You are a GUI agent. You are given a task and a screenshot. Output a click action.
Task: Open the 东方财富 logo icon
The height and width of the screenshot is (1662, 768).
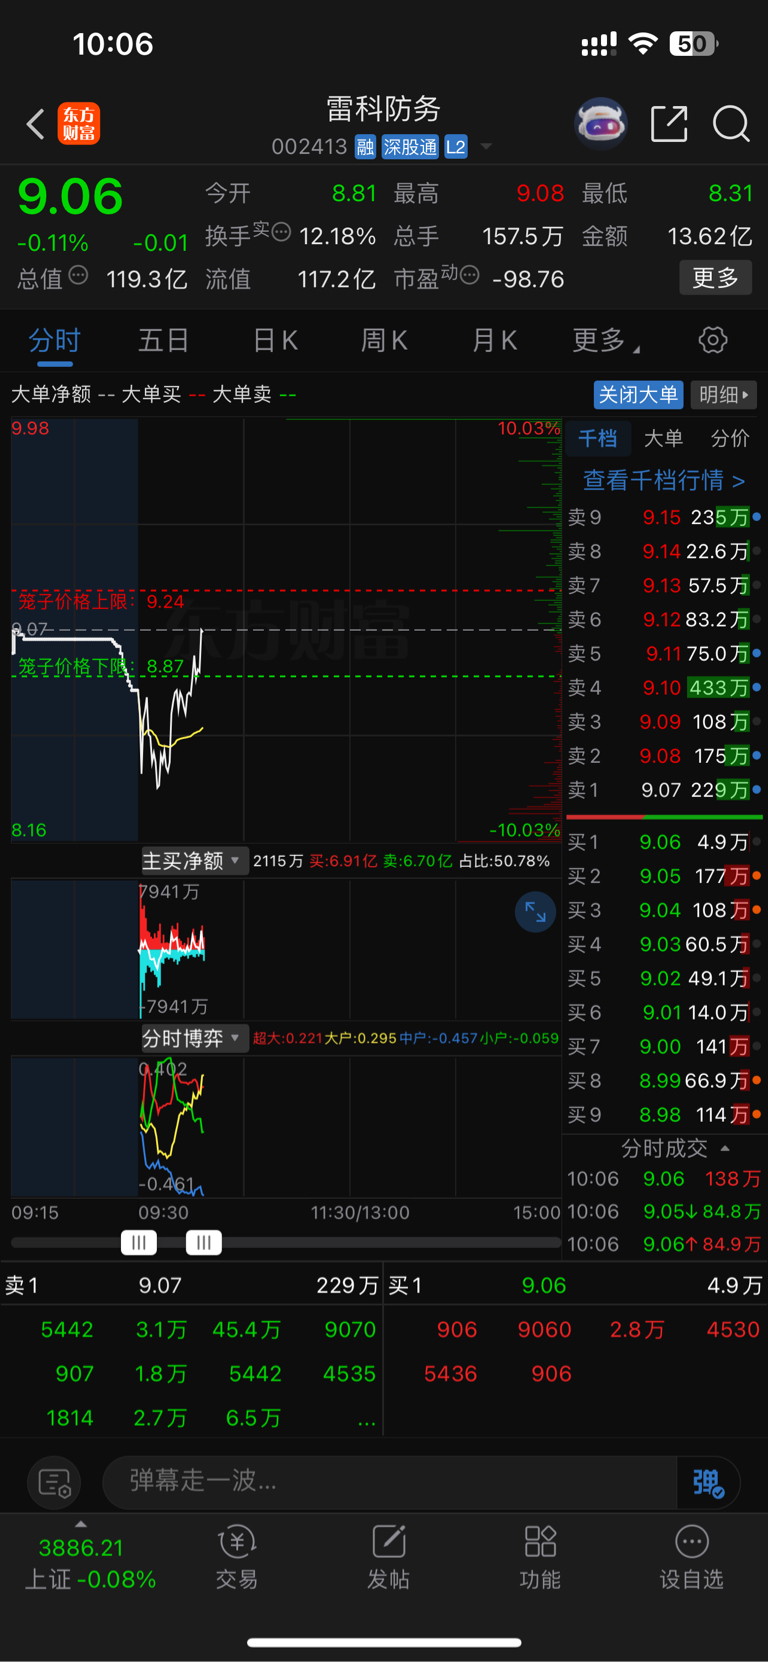pos(79,124)
